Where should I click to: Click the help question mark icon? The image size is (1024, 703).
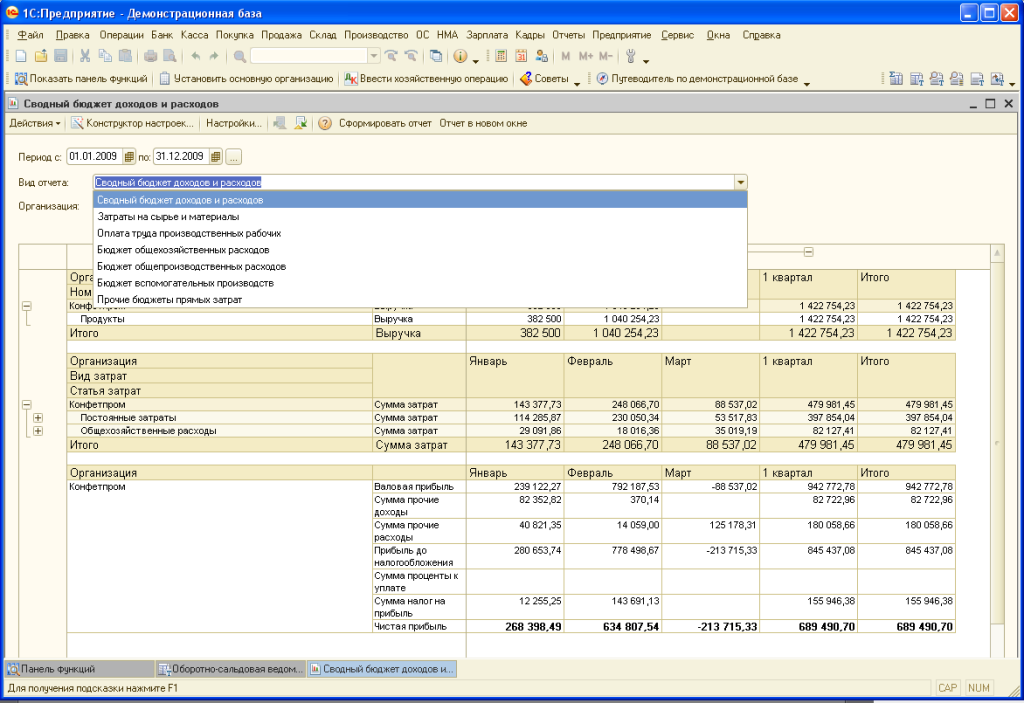click(325, 124)
